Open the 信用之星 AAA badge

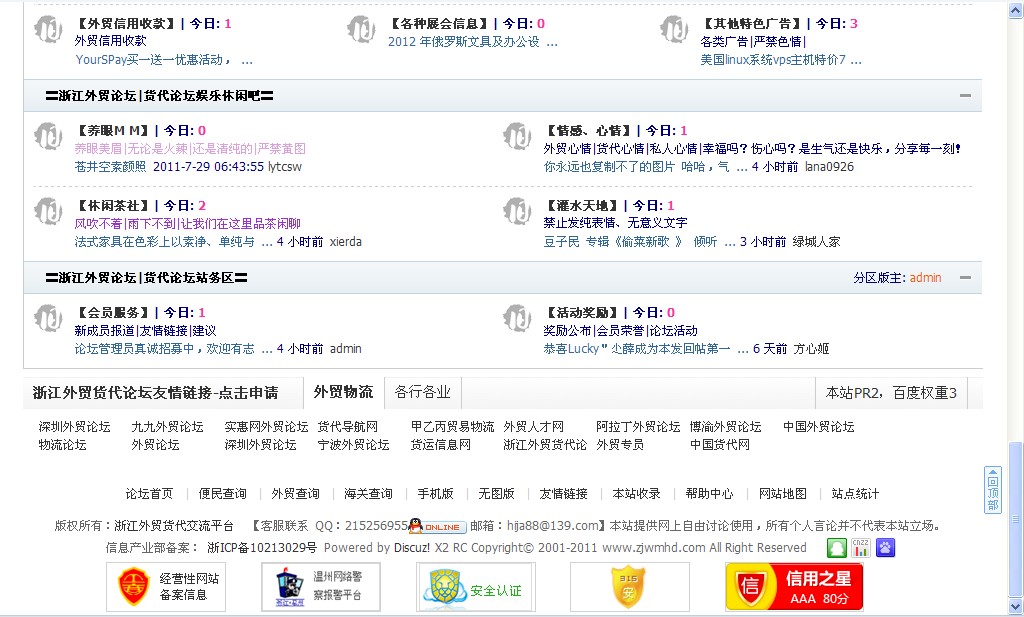pyautogui.click(x=794, y=586)
